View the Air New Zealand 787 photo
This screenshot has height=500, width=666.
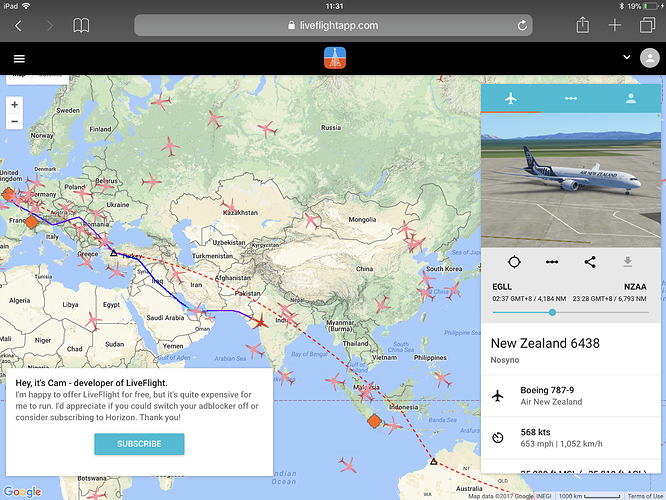(570, 180)
